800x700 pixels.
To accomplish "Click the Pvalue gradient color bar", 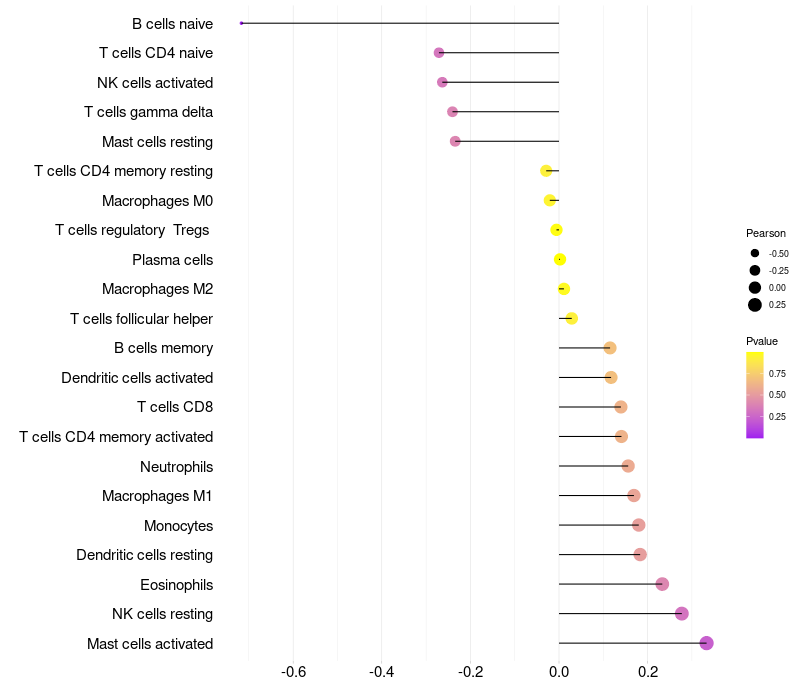I will point(755,394).
